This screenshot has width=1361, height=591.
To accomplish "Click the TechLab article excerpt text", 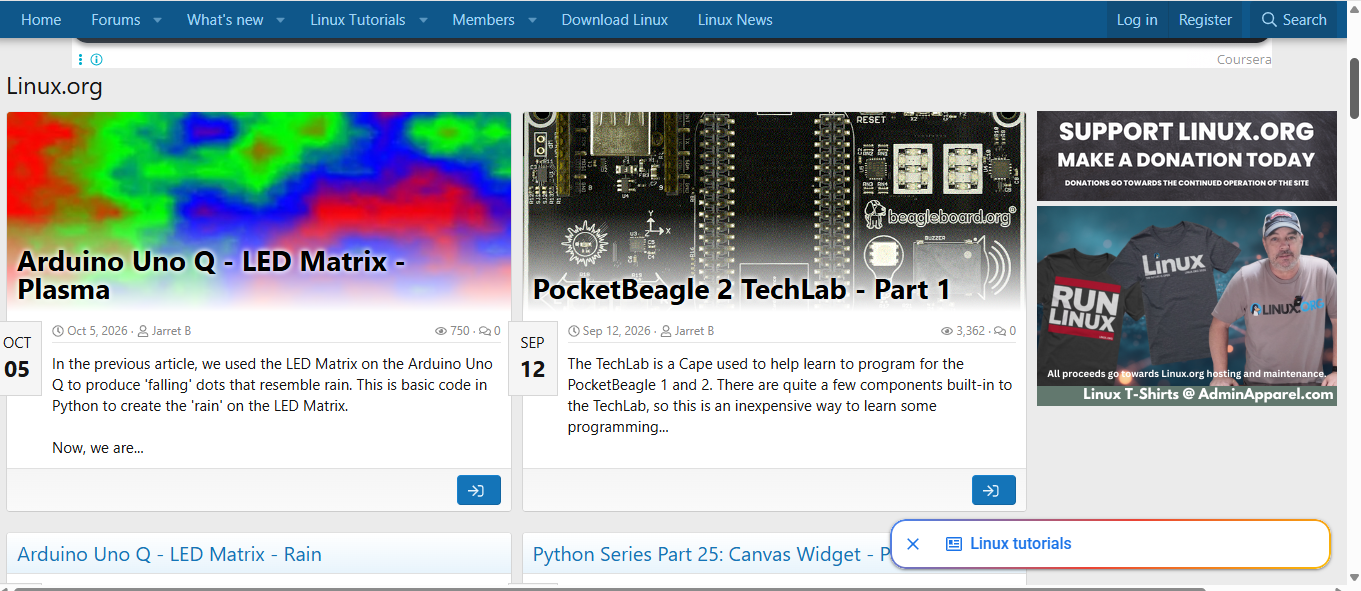I will click(x=790, y=396).
